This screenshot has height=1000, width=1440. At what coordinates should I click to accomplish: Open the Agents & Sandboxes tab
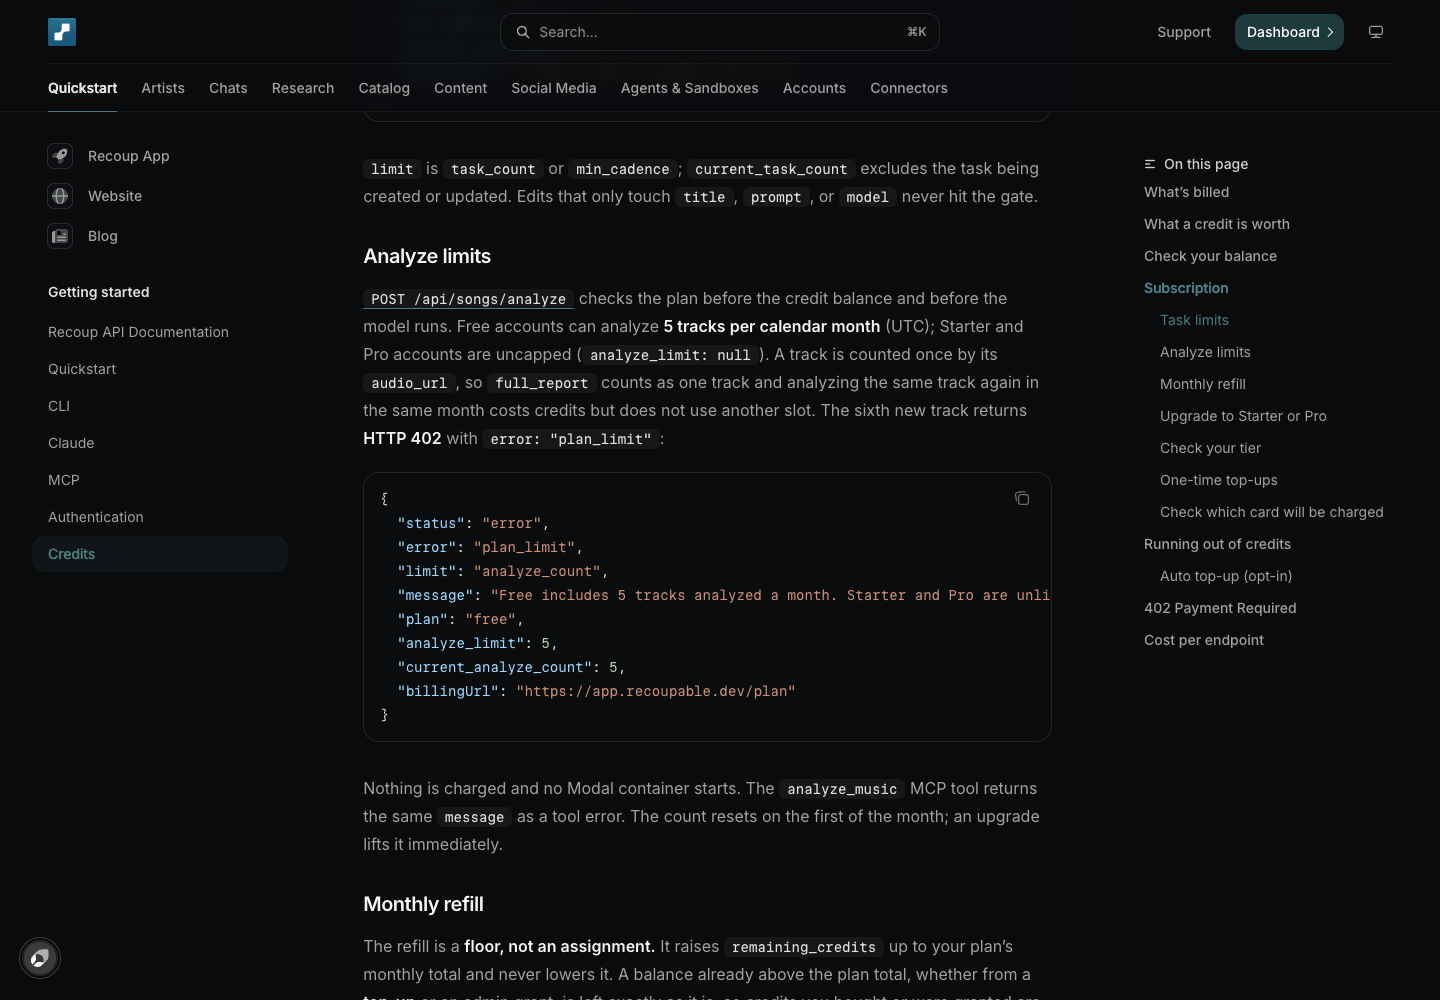[690, 88]
